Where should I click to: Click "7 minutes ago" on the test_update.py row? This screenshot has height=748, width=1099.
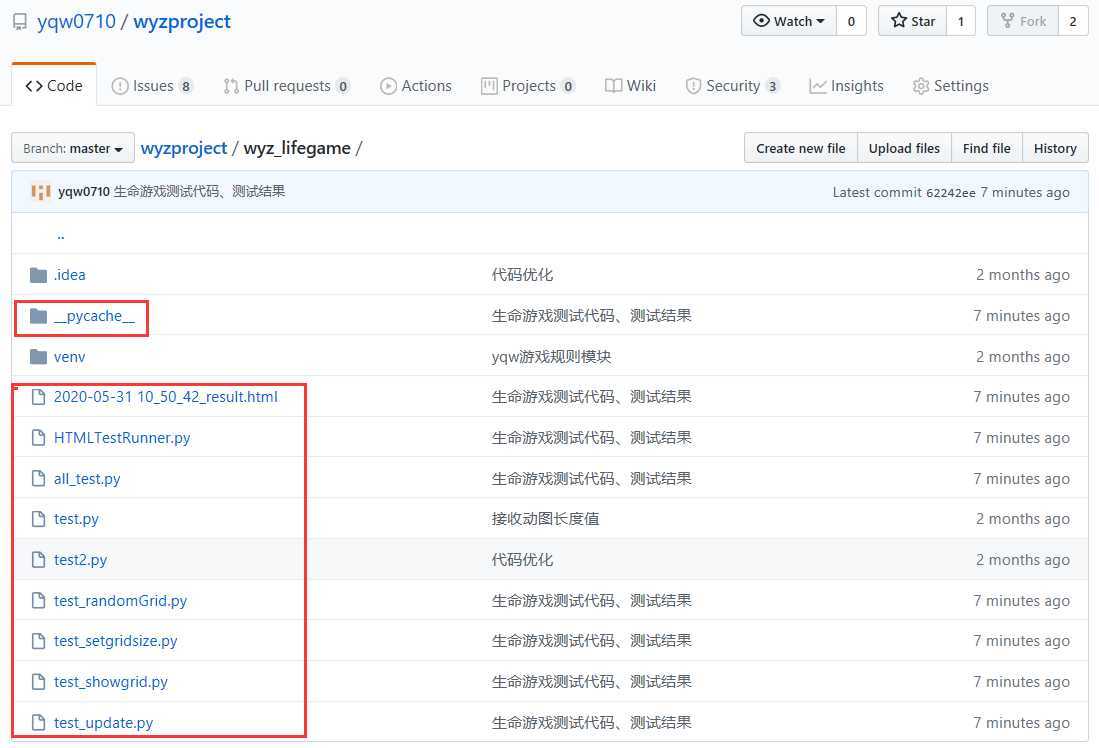click(1021, 723)
